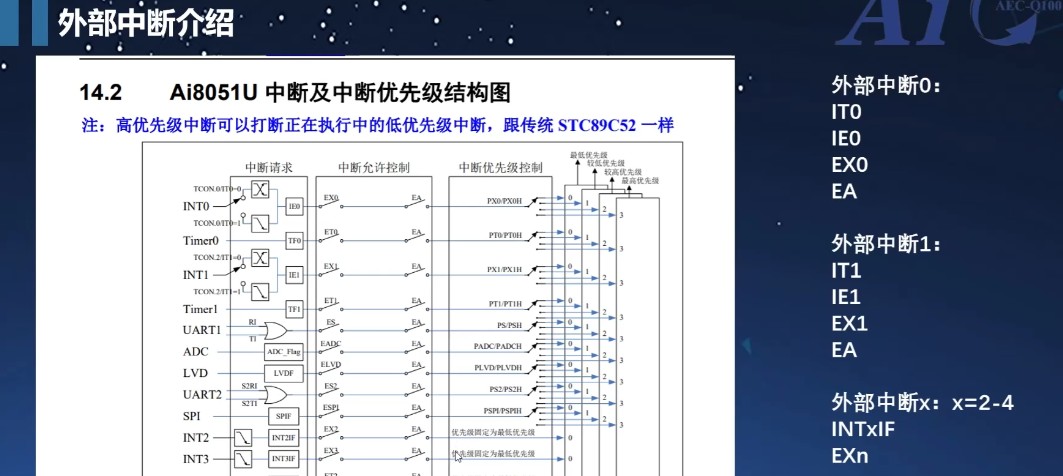Viewport: 1063px width, 476px height.
Task: Click the PX1/PX1H priority label
Action: 504,270
